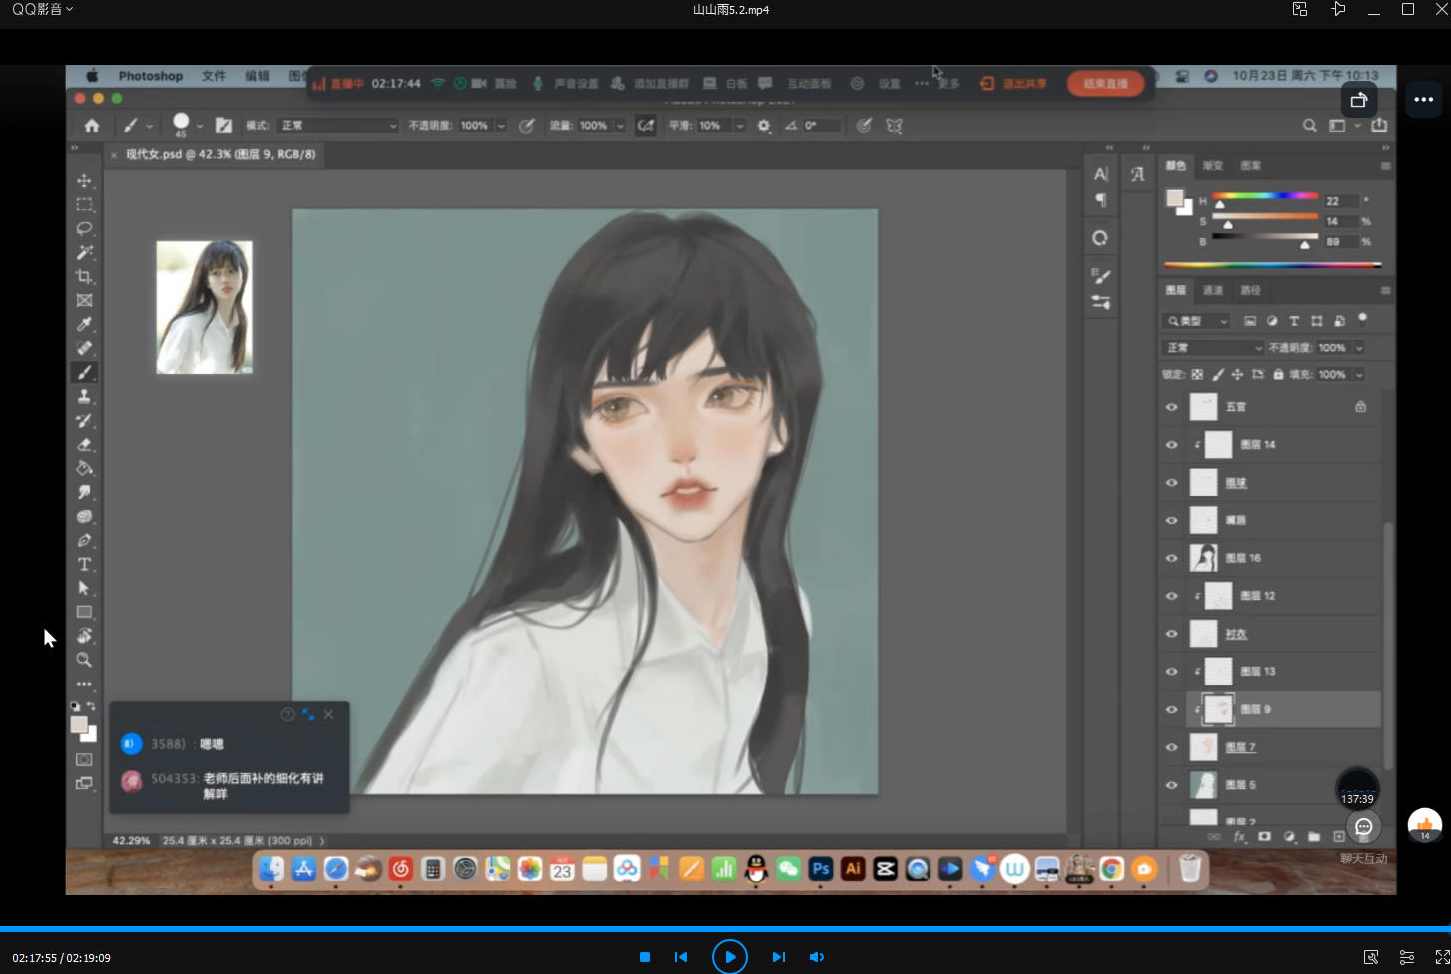Screen dimensions: 1451x974
Task: Click the Photoshop home icon
Action: (92, 126)
